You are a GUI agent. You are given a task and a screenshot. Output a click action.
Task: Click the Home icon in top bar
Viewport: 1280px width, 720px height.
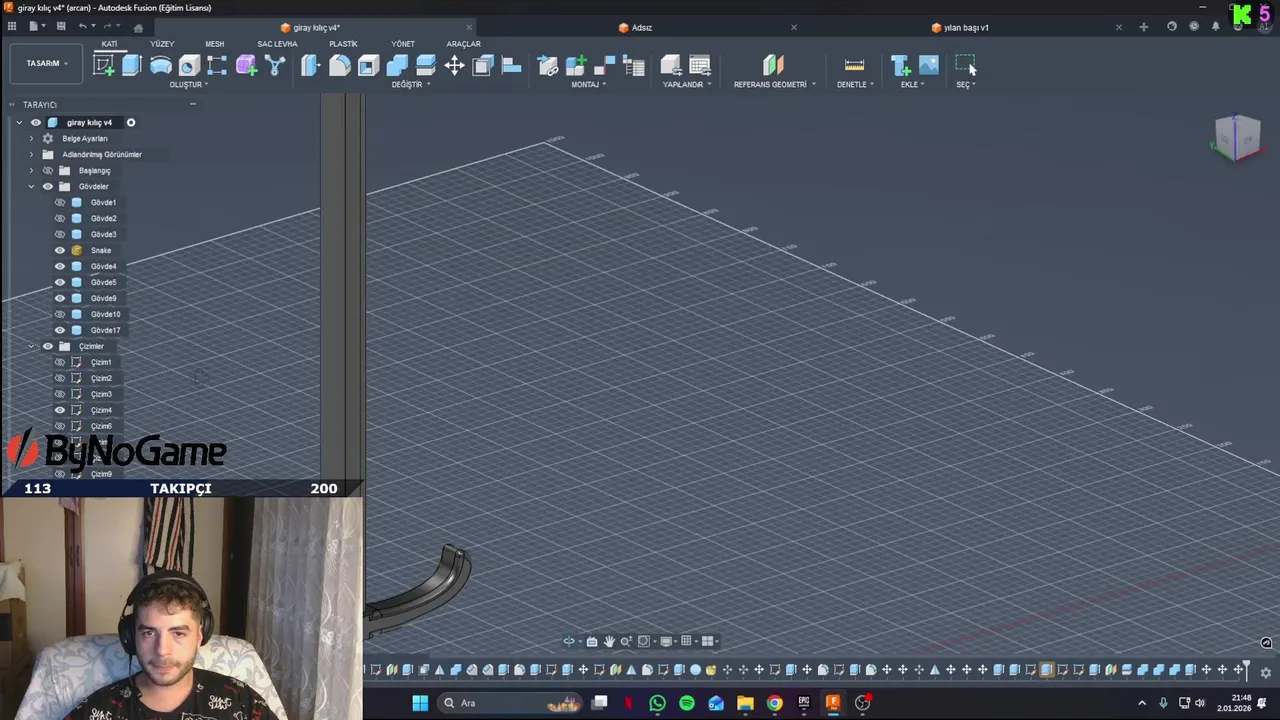[138, 27]
